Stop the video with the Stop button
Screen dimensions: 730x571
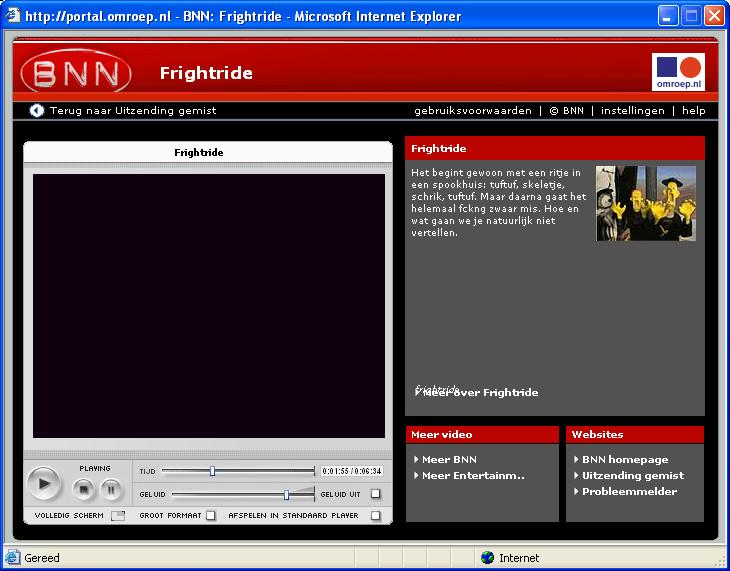click(84, 489)
